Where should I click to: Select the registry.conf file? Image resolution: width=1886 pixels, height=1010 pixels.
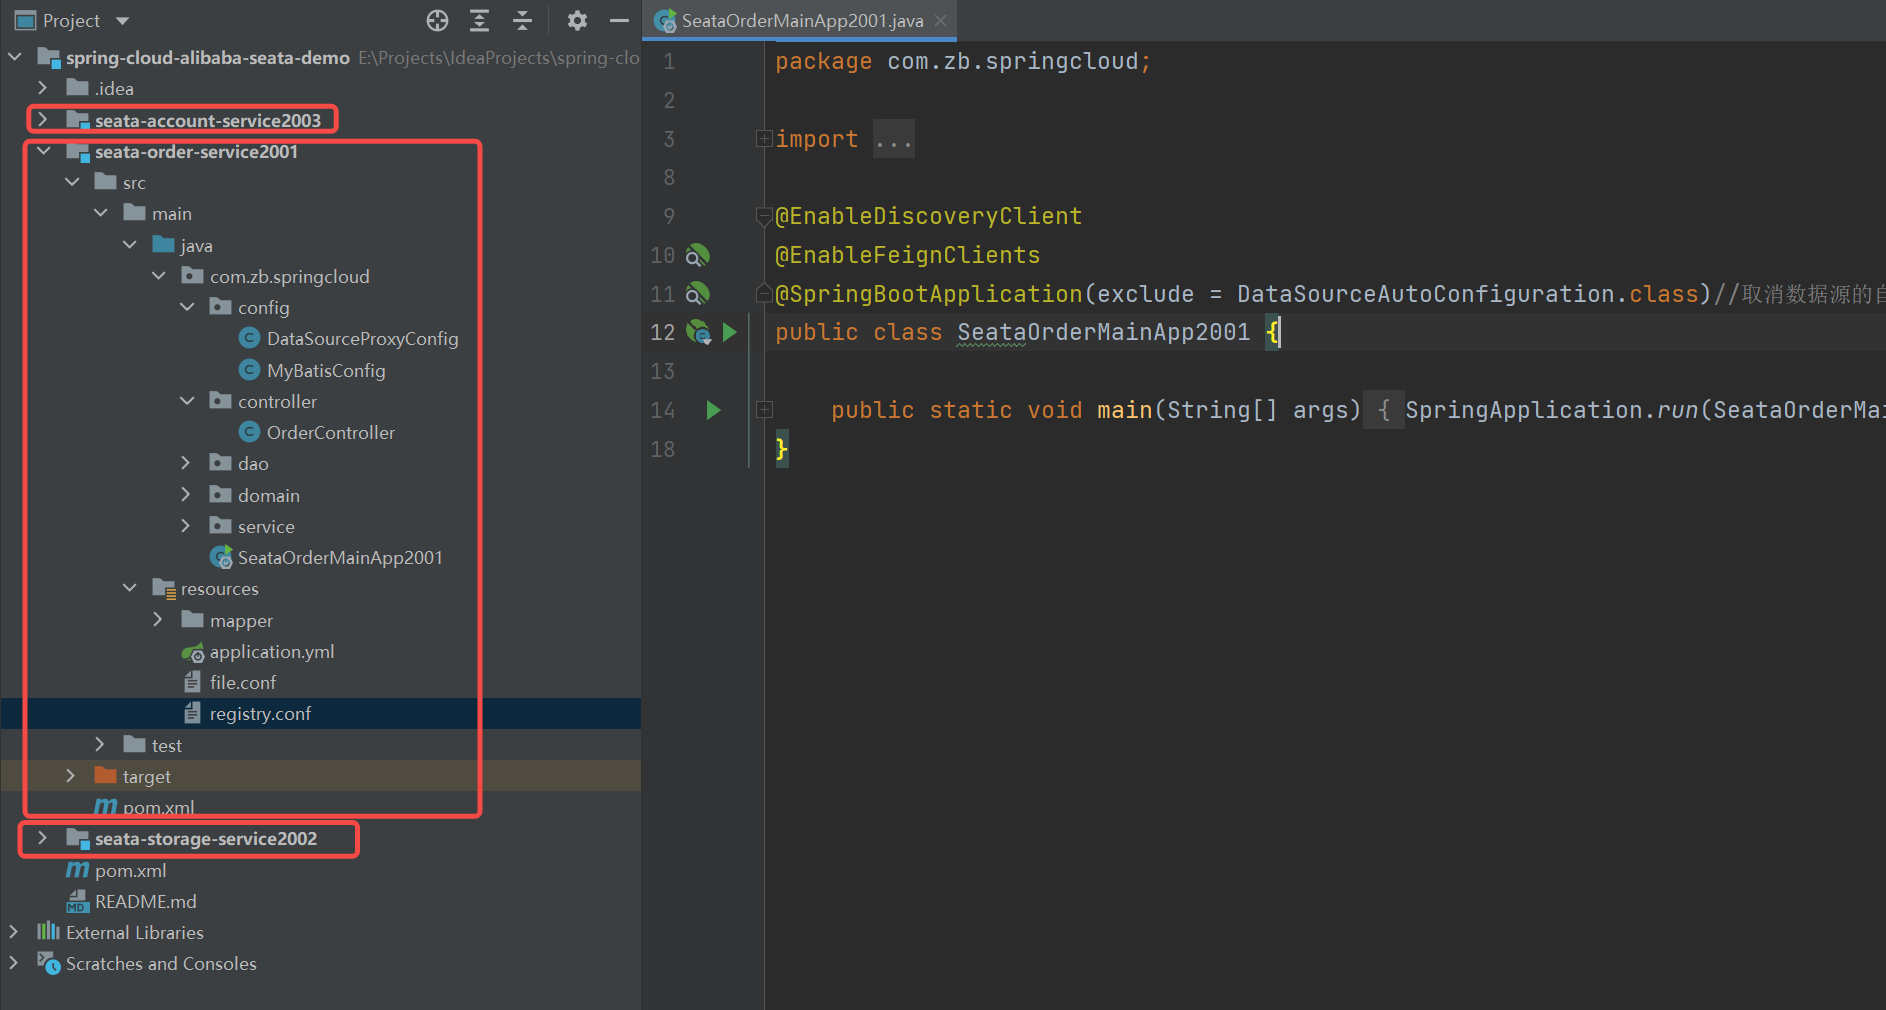[x=260, y=713]
